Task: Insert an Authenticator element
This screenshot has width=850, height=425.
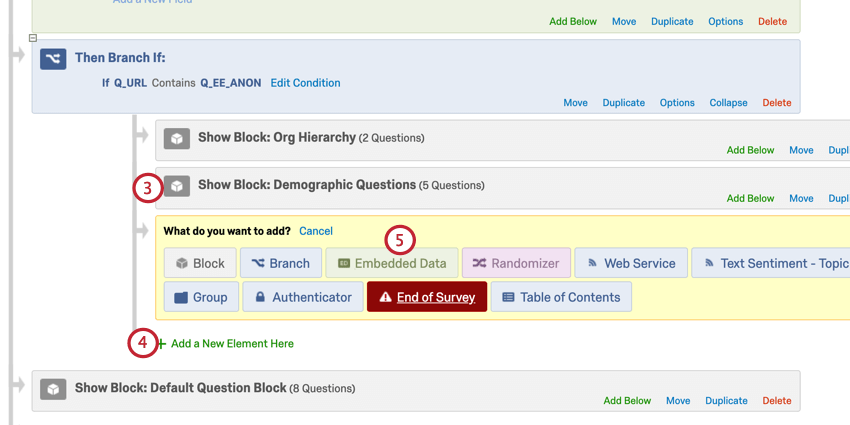Action: click(x=303, y=297)
